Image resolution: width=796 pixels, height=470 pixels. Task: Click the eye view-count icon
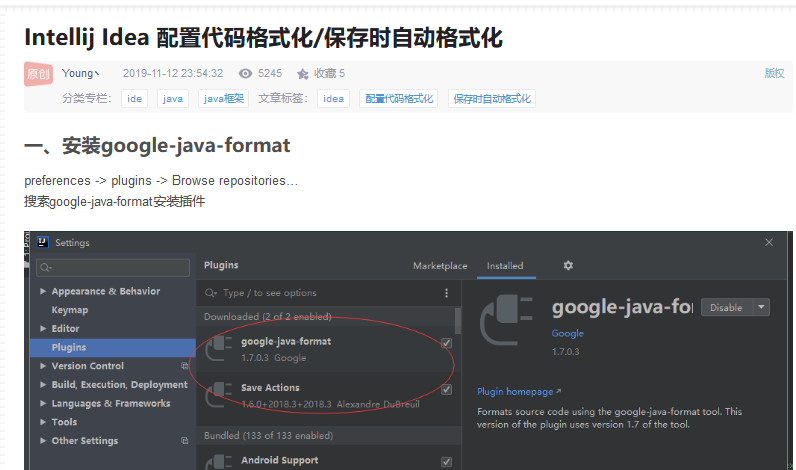[245, 74]
